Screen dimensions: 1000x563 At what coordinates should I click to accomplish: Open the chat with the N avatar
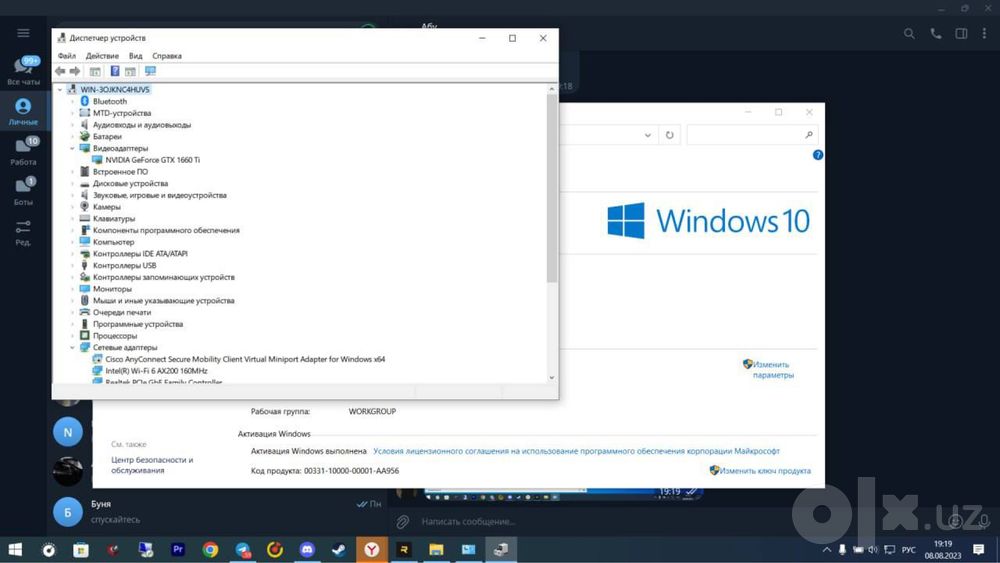coord(68,432)
